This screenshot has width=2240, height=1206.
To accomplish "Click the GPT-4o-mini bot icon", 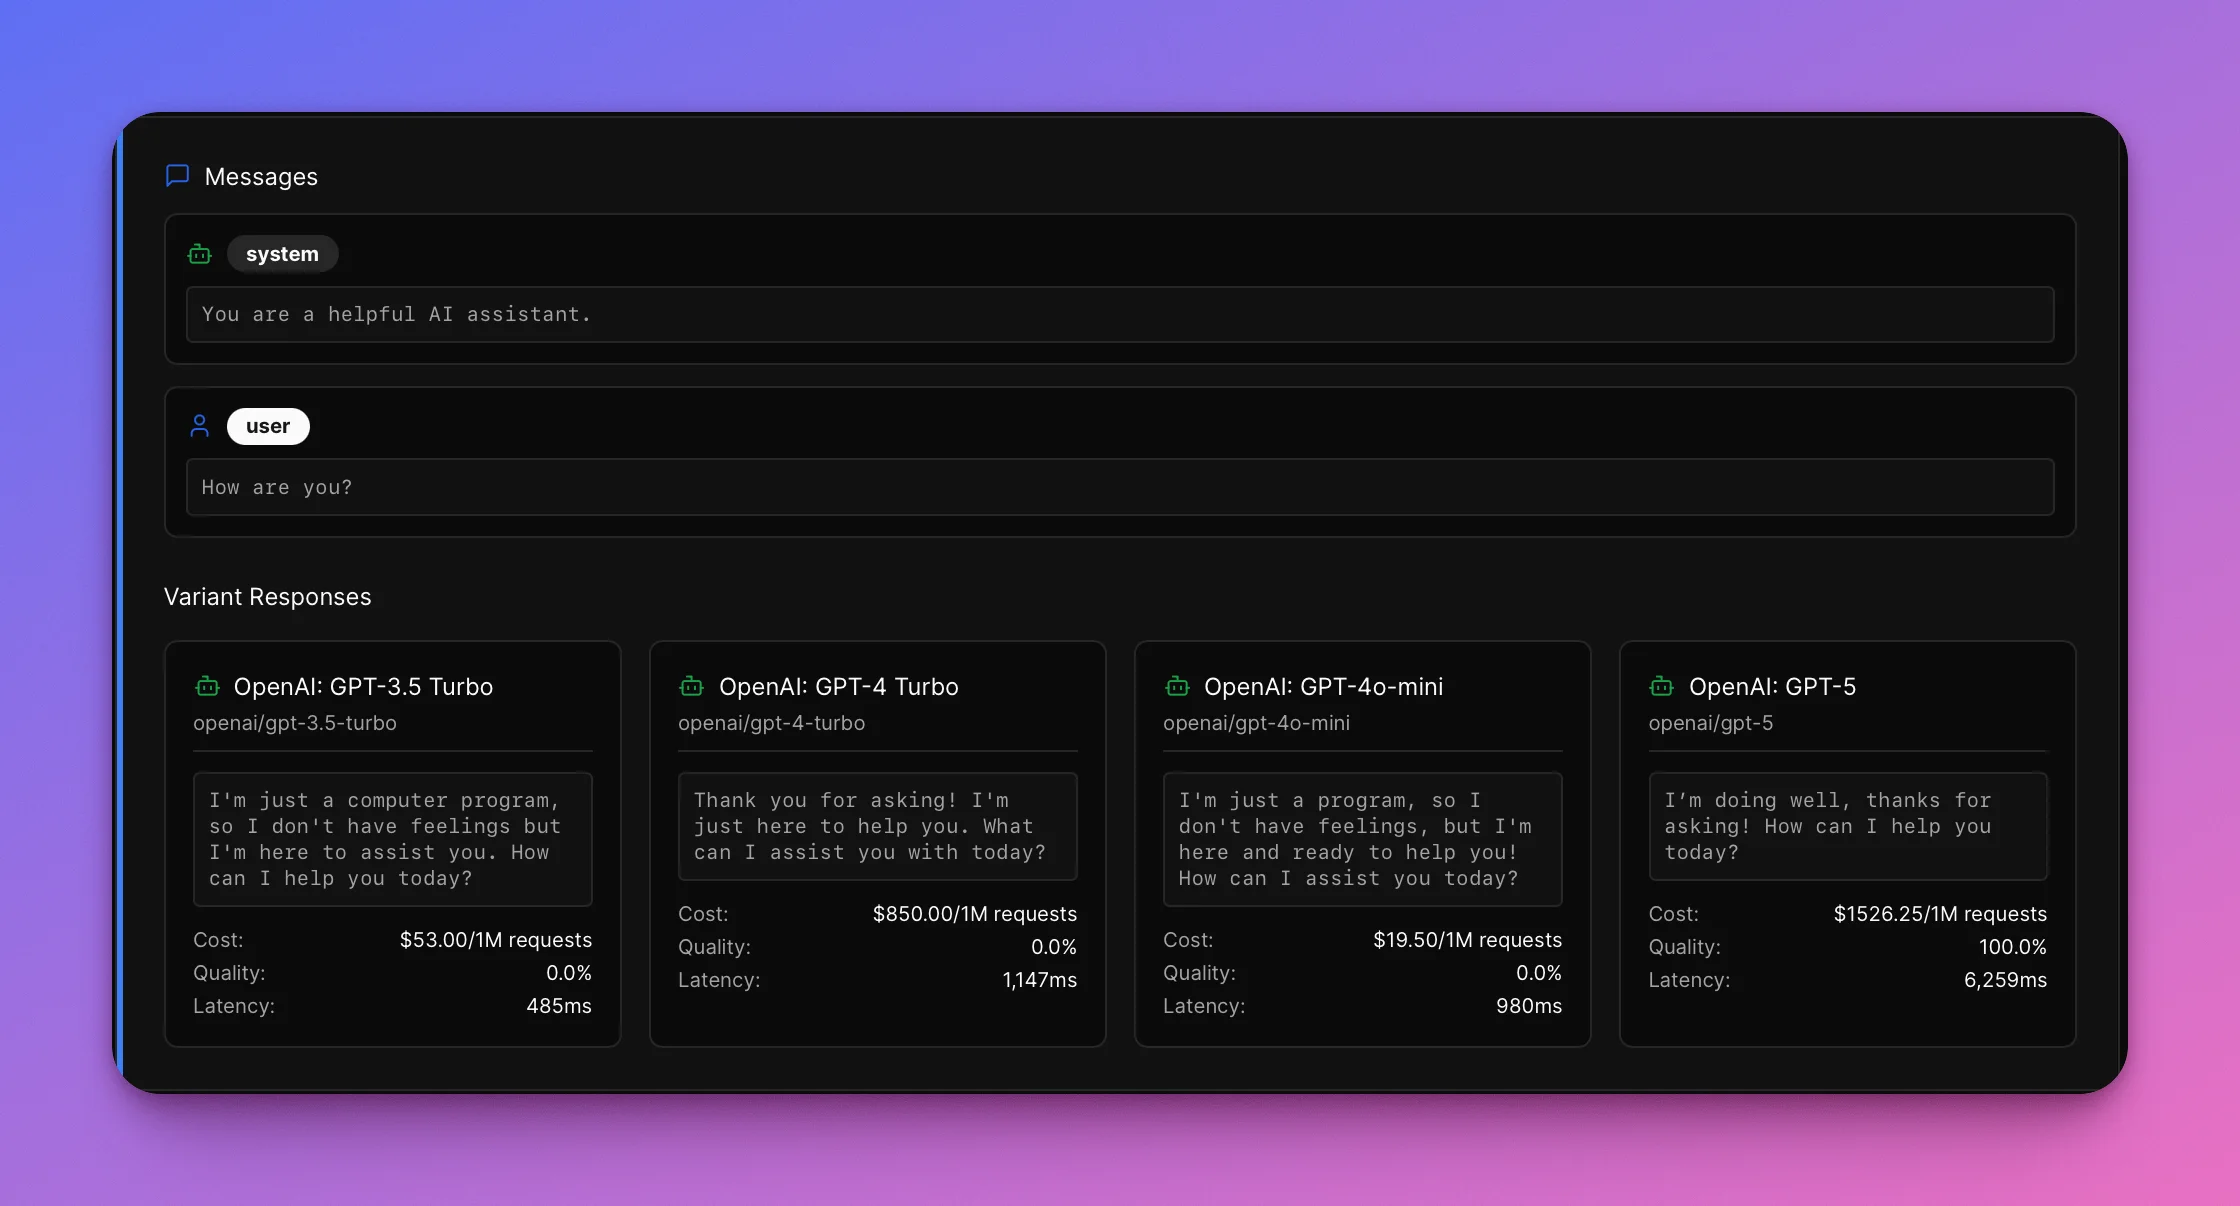I will (1177, 686).
